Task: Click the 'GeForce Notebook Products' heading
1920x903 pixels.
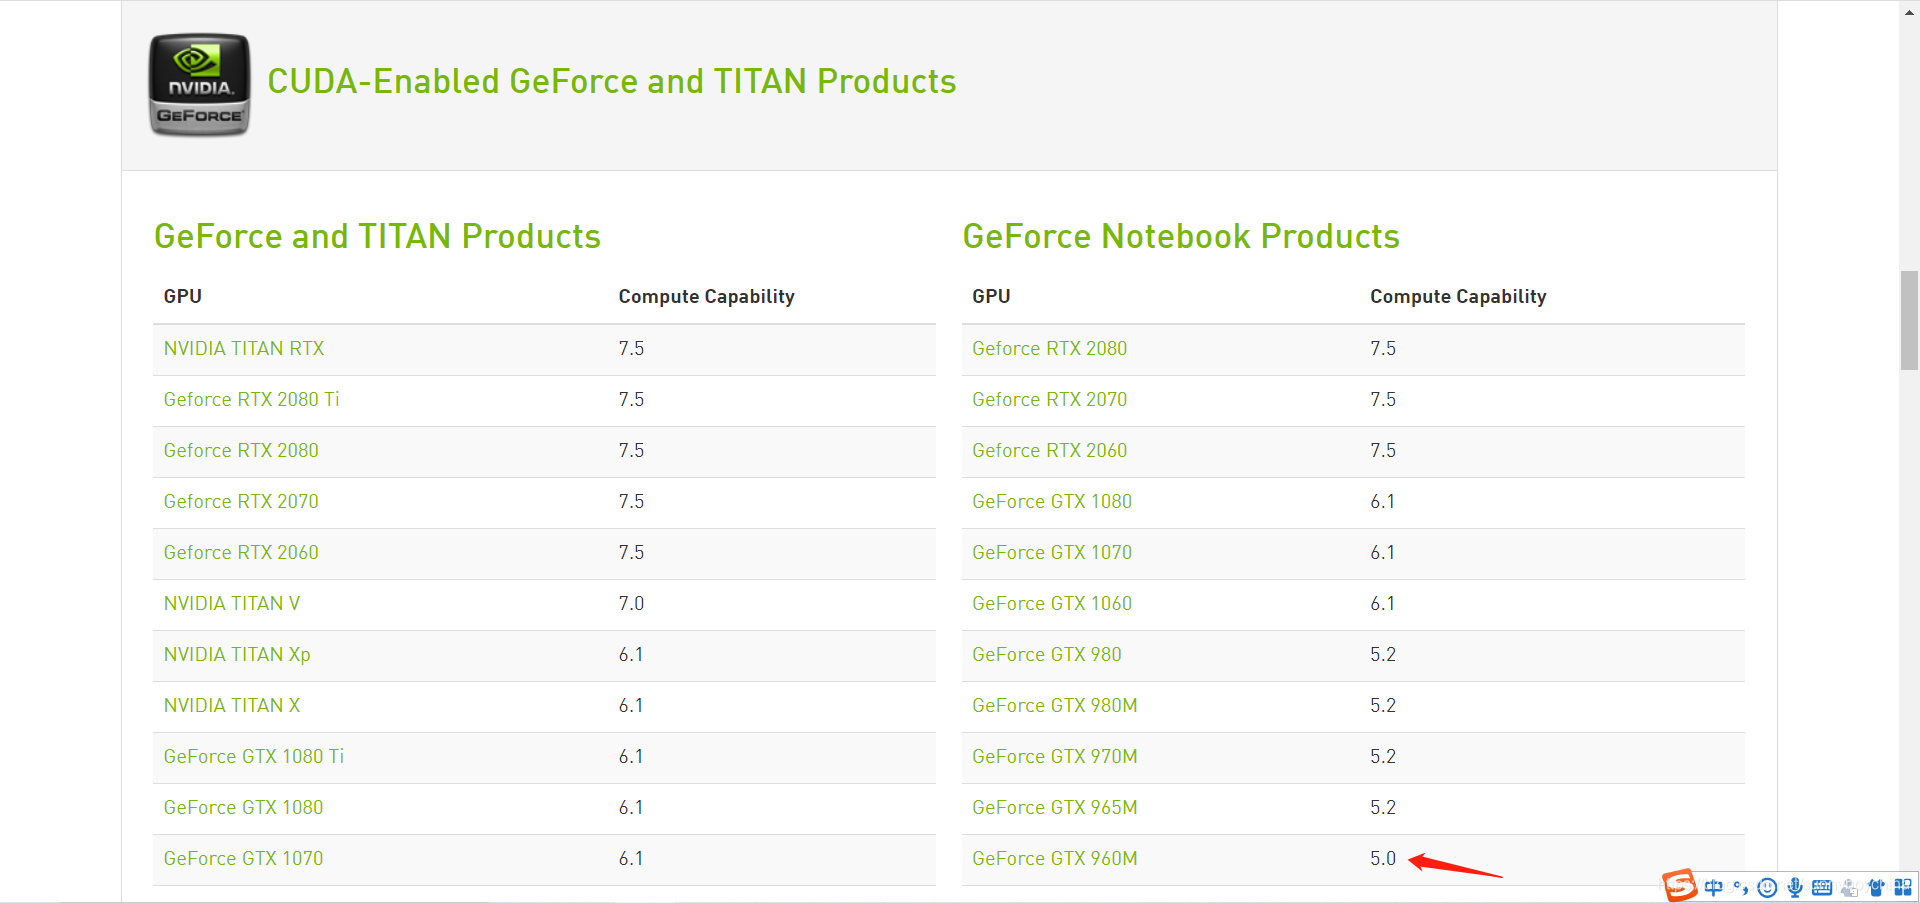Action: (x=1181, y=237)
